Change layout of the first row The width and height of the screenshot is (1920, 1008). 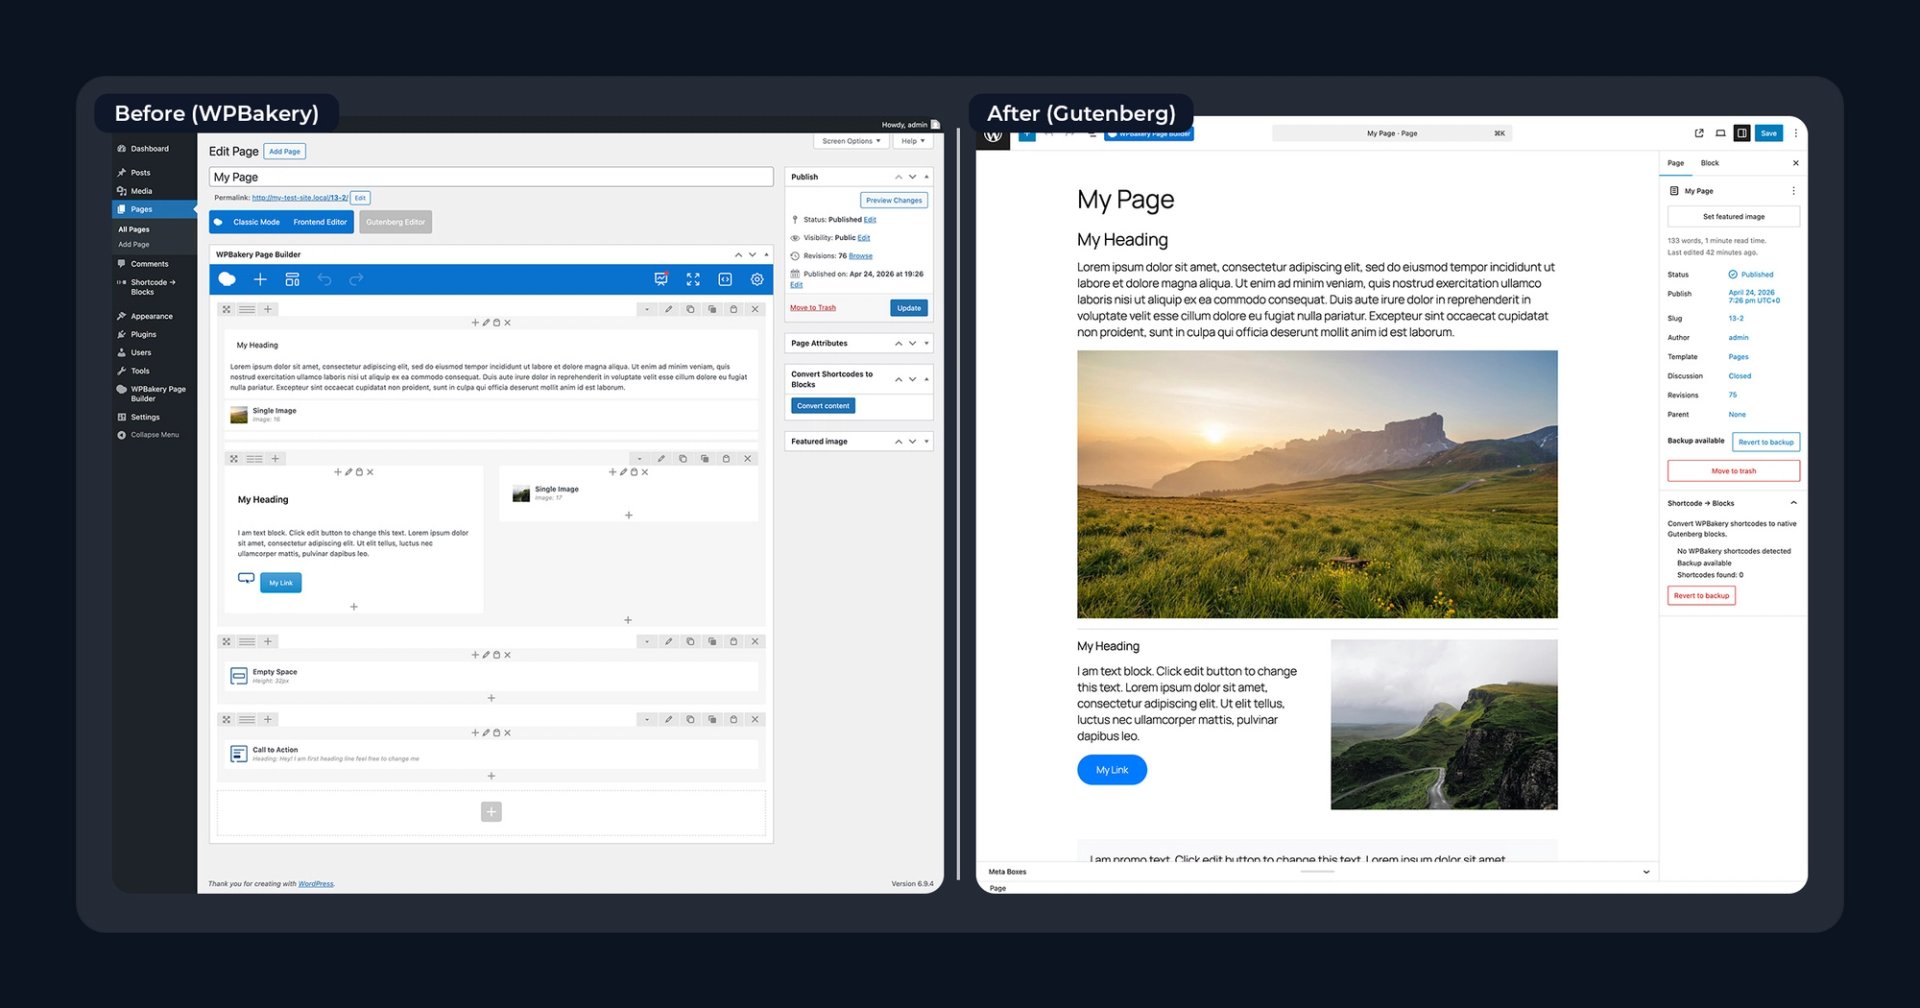246,309
